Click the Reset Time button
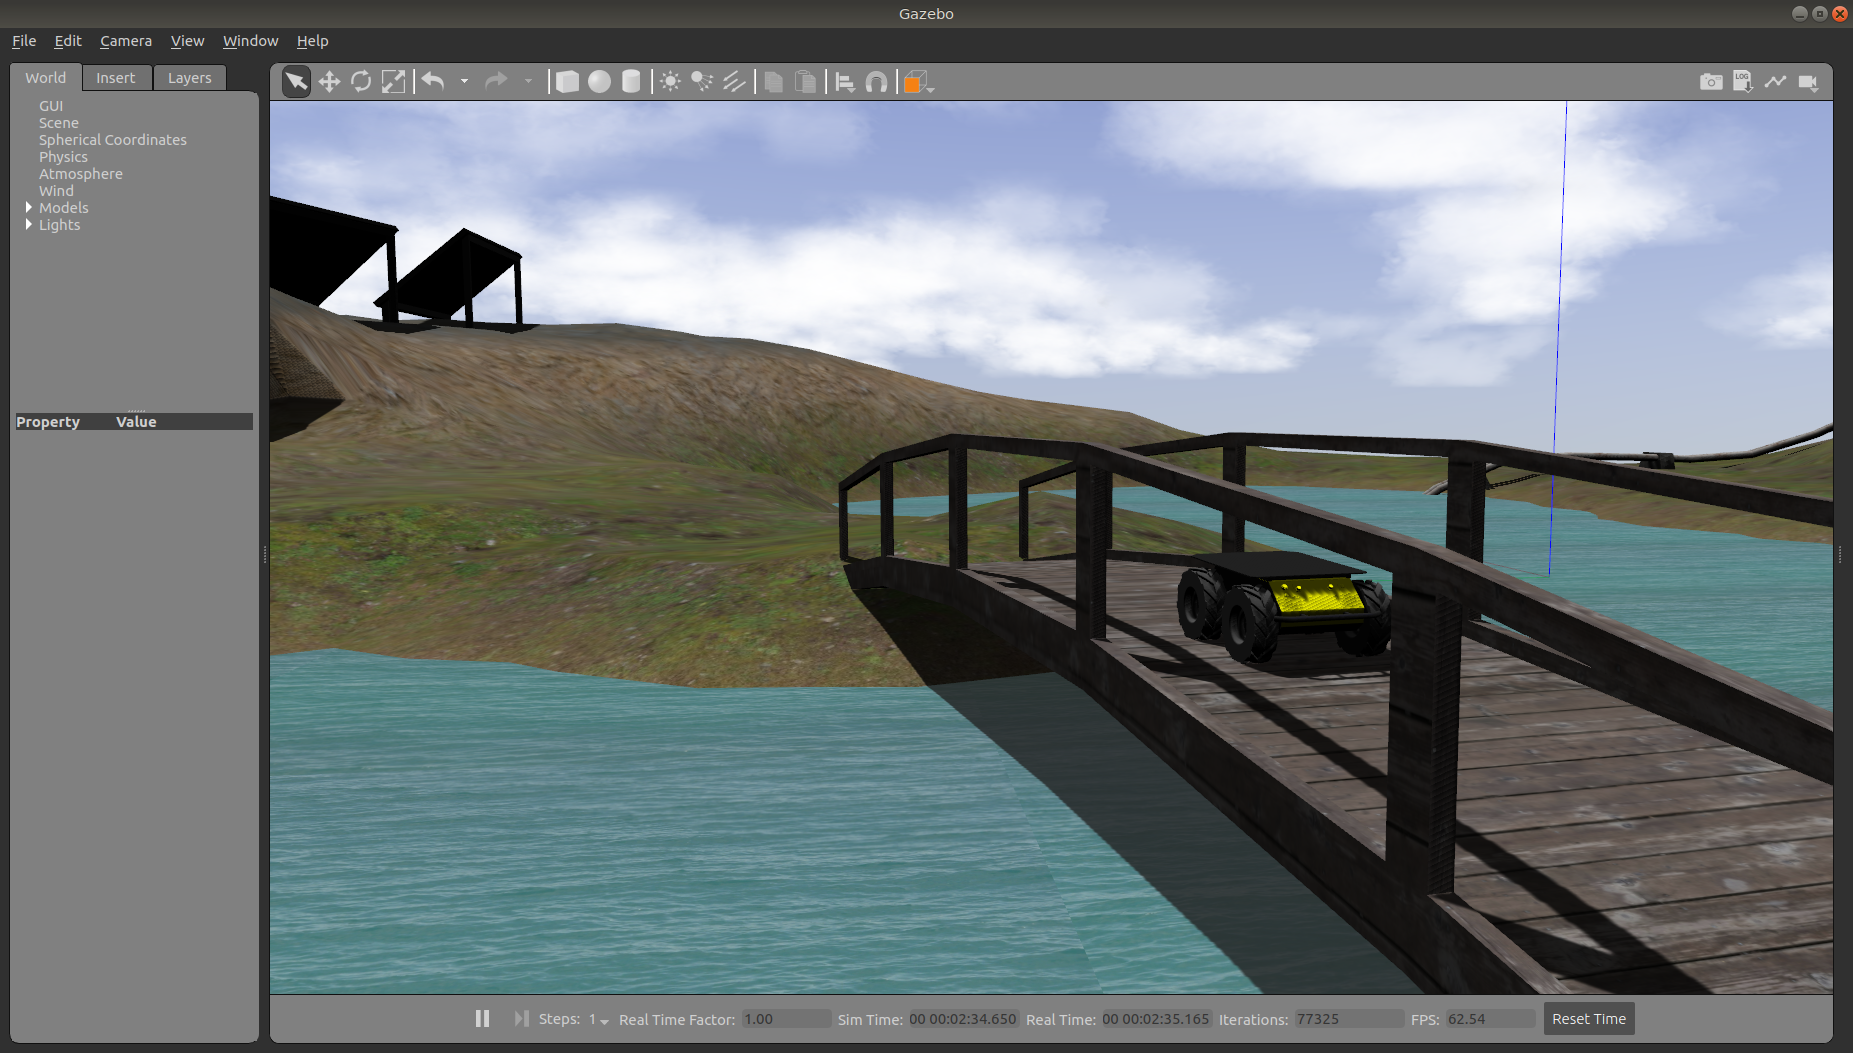The height and width of the screenshot is (1053, 1853). click(x=1588, y=1019)
